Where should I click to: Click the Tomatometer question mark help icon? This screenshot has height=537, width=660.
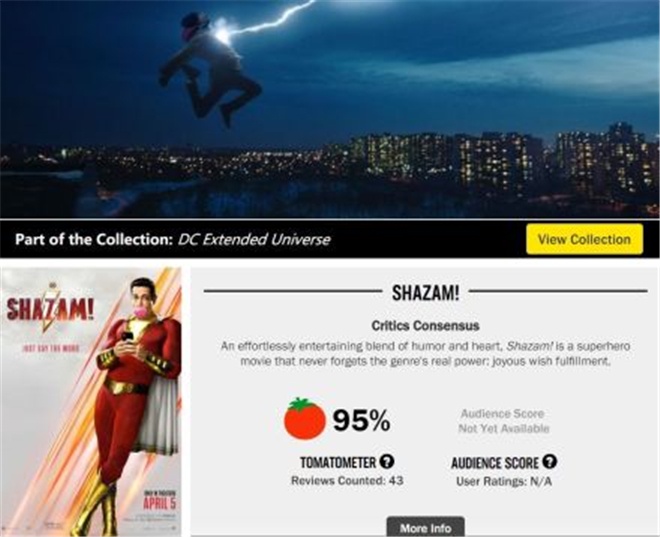tap(387, 462)
